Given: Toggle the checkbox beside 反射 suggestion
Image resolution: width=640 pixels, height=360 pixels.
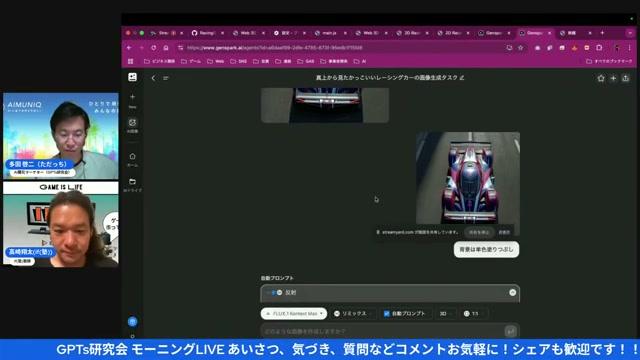Looking at the screenshot, I should pos(273,292).
